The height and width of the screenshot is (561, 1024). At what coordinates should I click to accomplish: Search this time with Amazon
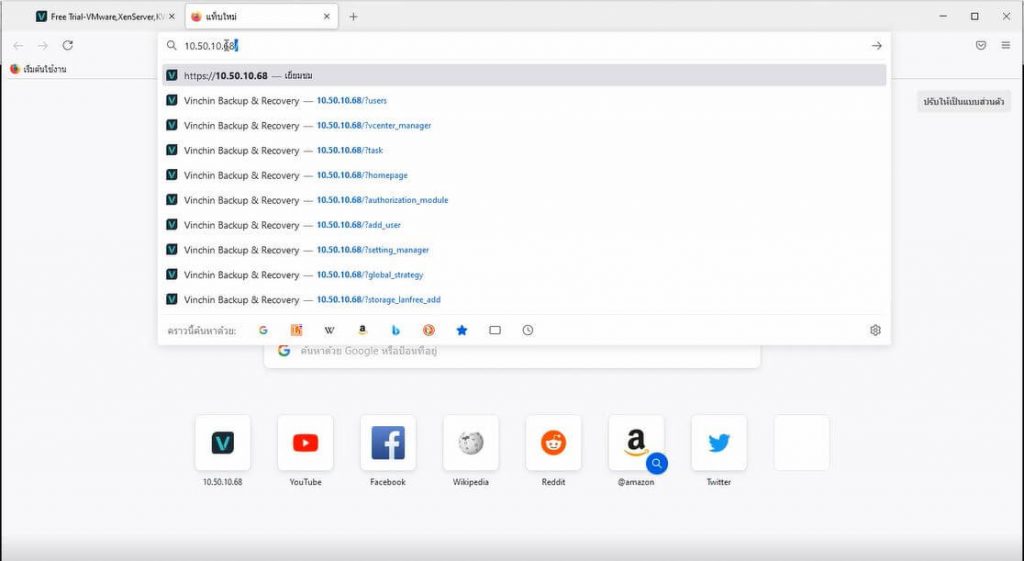click(x=362, y=330)
